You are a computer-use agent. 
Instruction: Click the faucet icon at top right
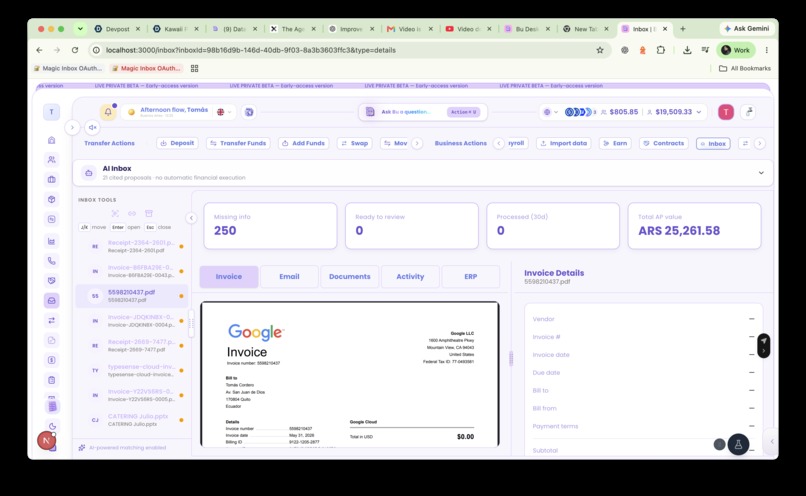[x=749, y=112]
